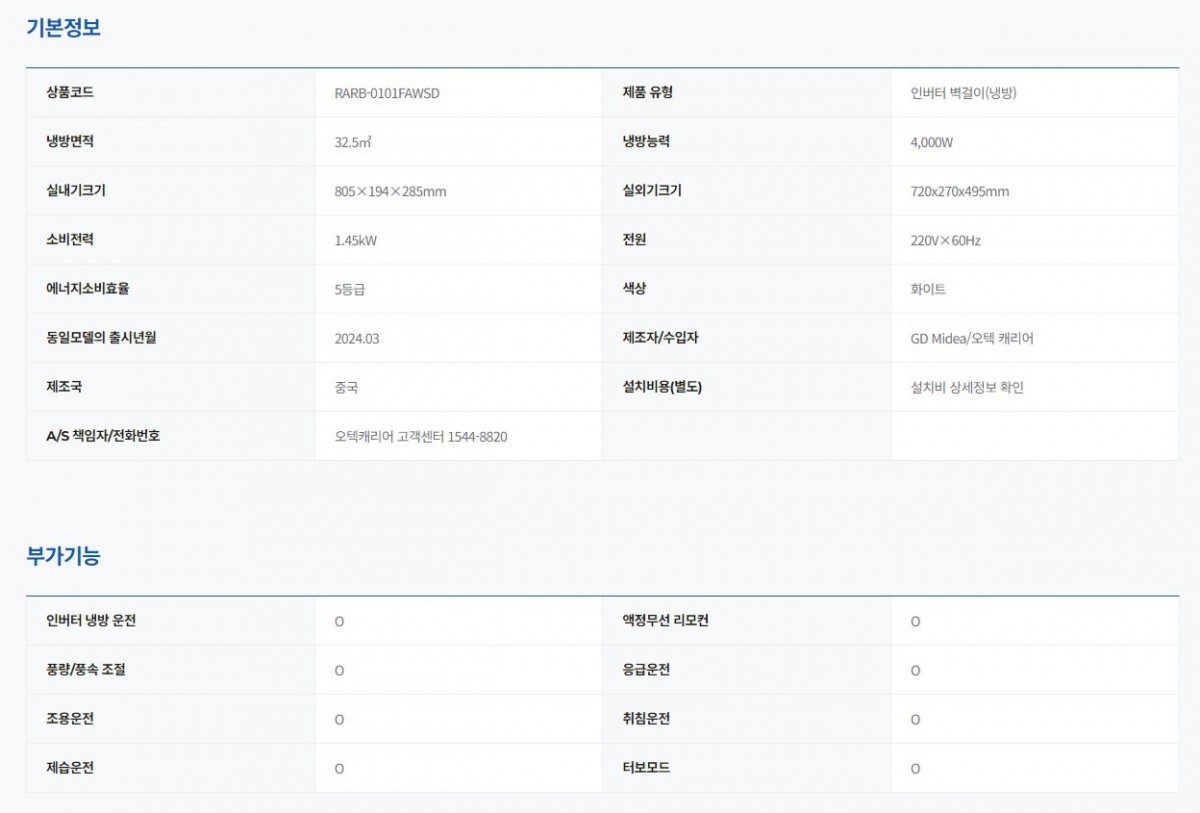Click the 부가기능 section heading
Screen dimensions: 1200x813
tap(63, 556)
